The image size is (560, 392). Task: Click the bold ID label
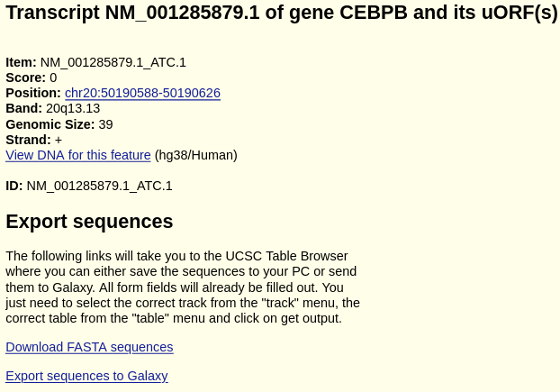tap(14, 186)
